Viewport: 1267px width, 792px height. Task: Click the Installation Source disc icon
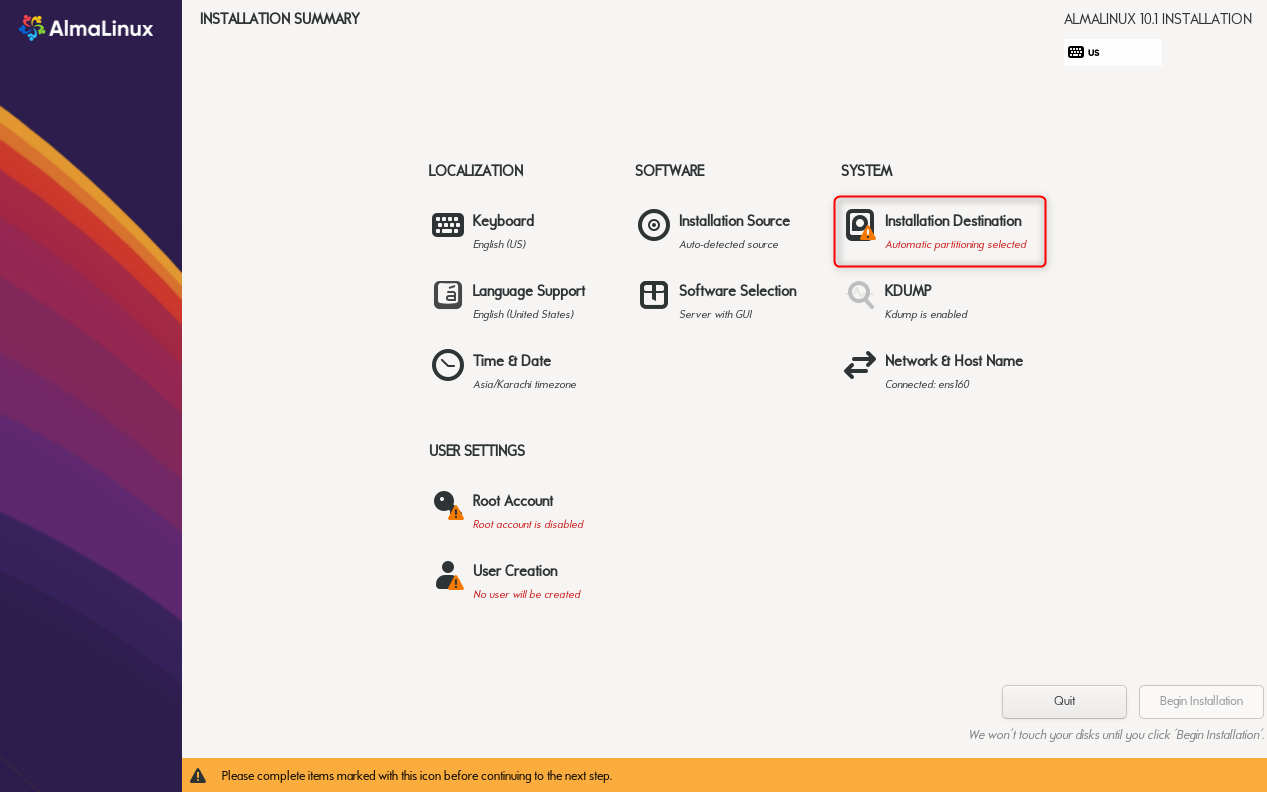click(653, 225)
